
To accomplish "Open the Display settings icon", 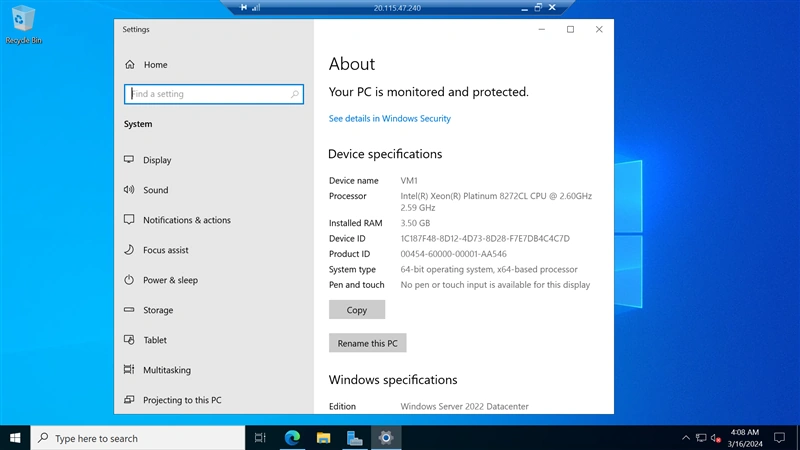I will coord(129,160).
